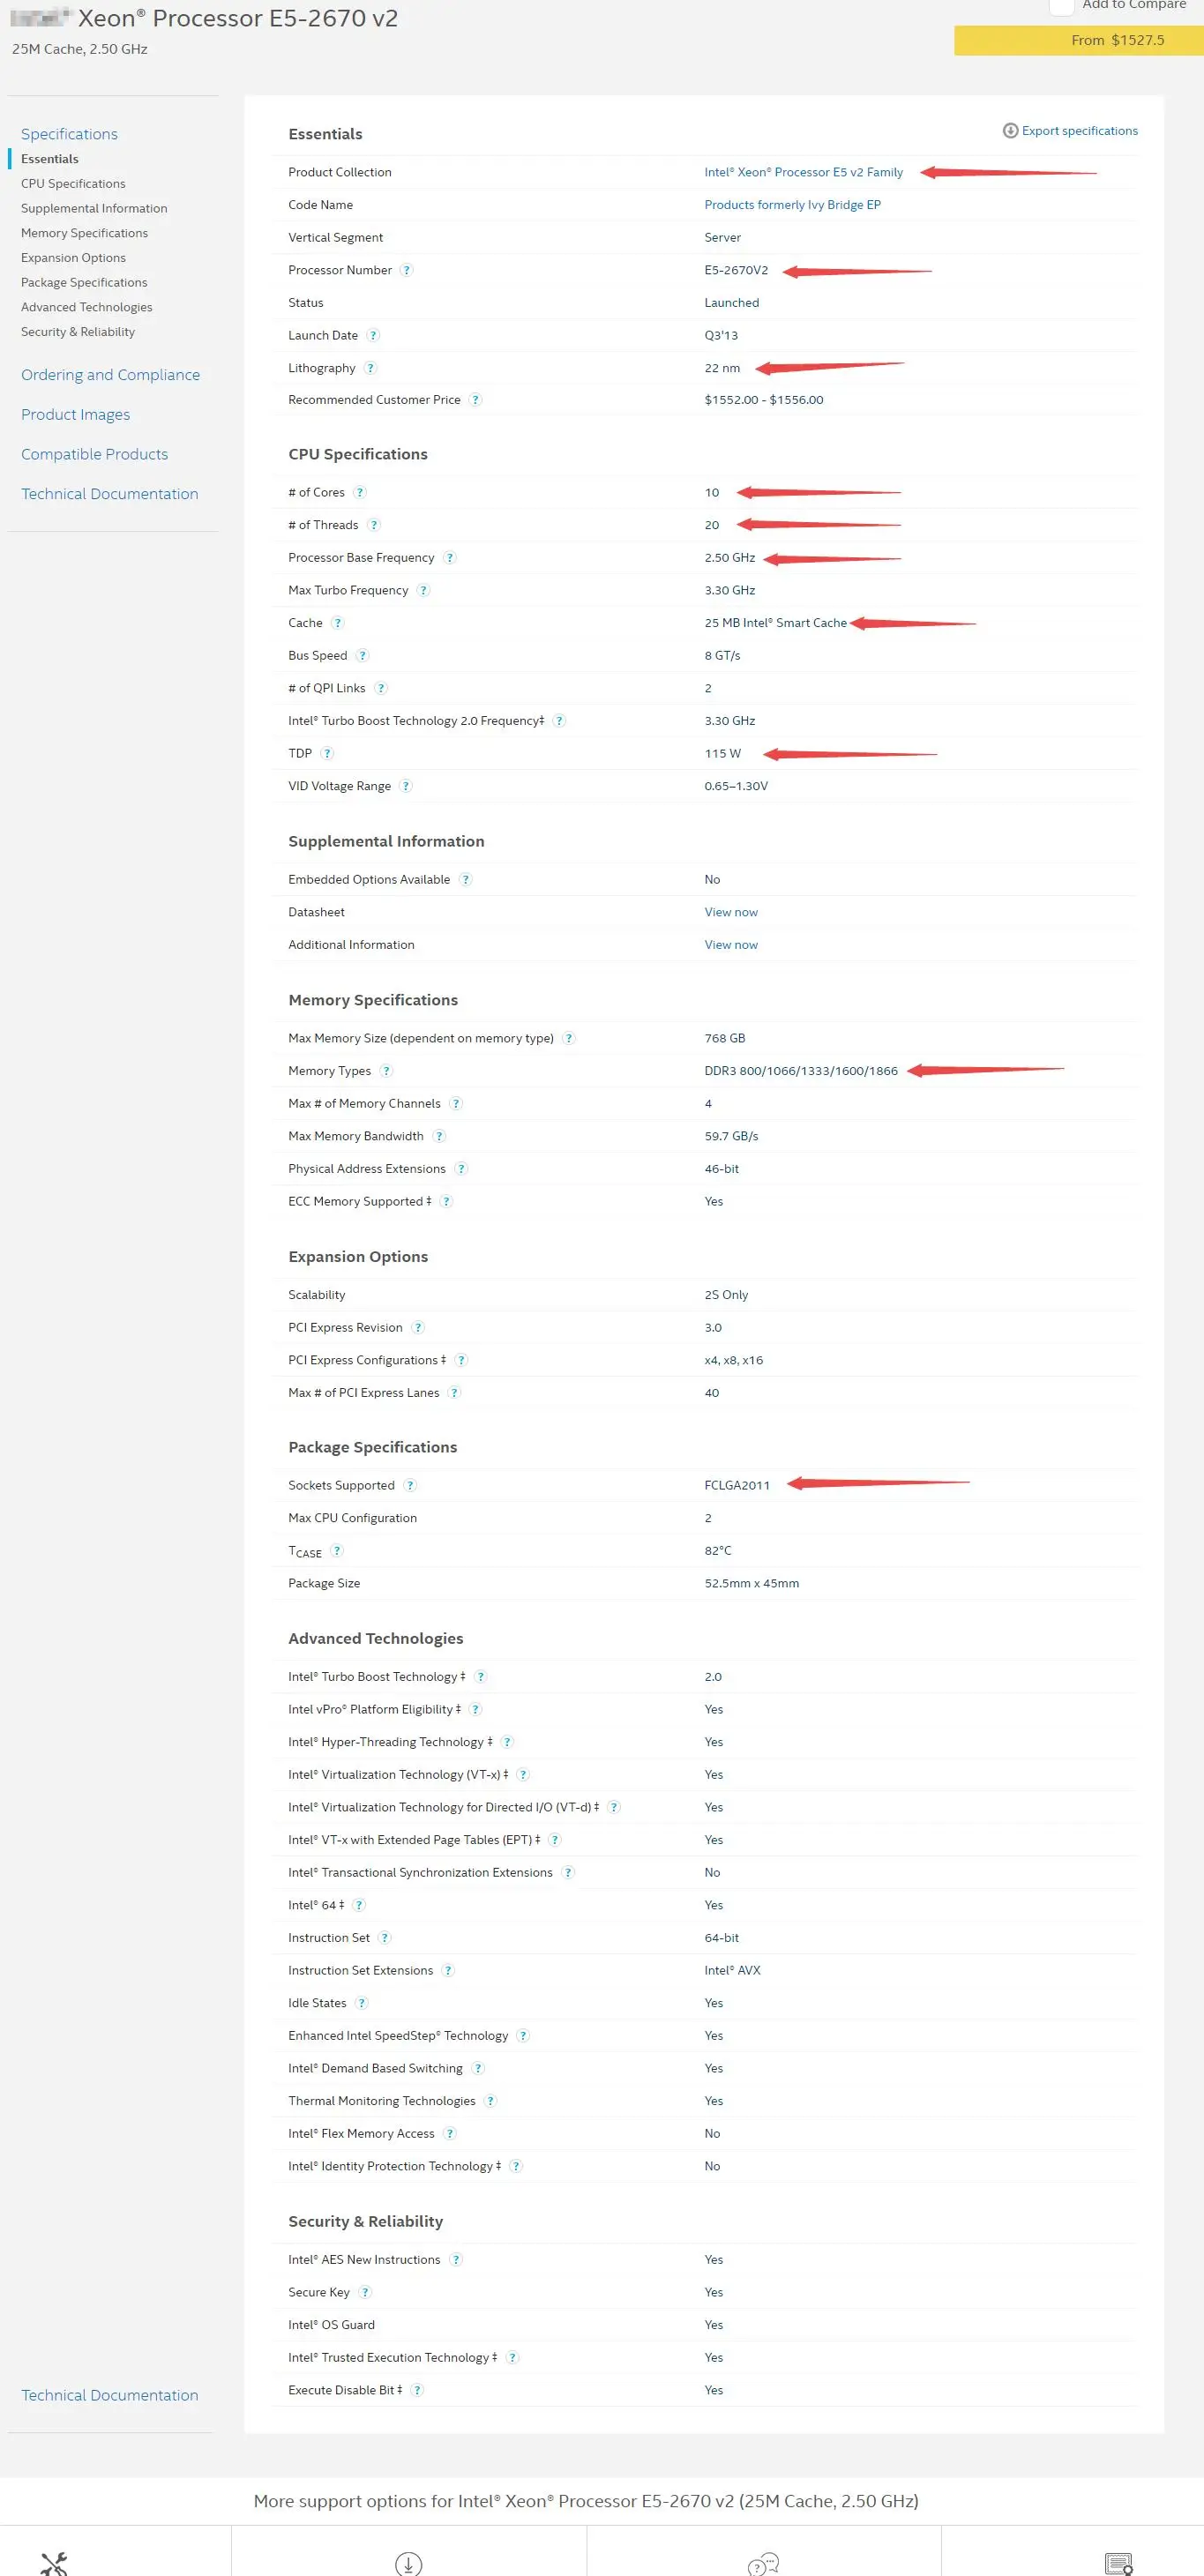Viewport: 1204px width, 2576px height.
Task: Open Products formerly Ivy Bridge EP link
Action: click(x=792, y=205)
